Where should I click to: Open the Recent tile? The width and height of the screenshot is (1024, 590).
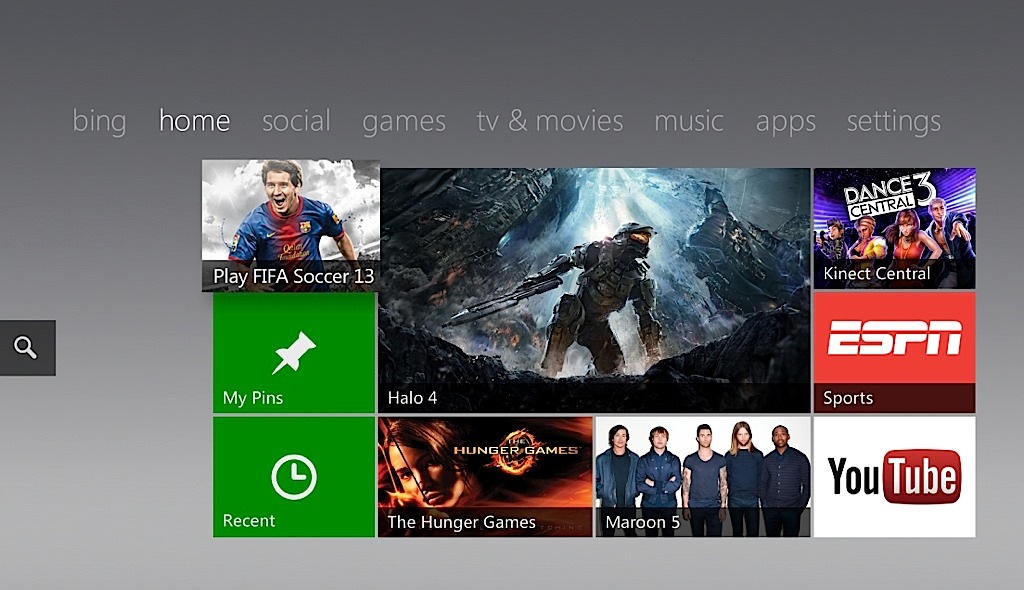(x=294, y=477)
